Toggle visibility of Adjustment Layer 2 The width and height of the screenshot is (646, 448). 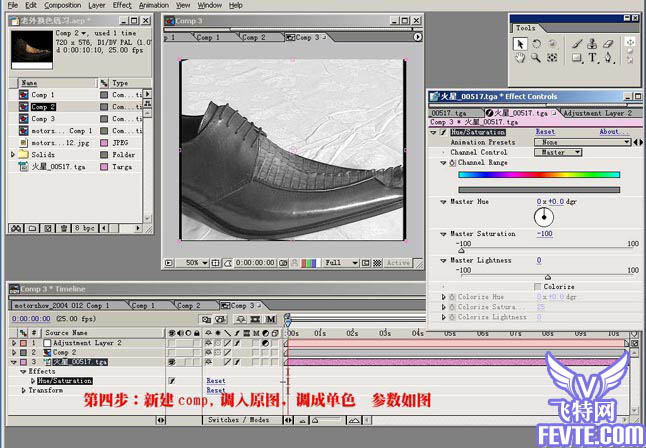coord(172,343)
